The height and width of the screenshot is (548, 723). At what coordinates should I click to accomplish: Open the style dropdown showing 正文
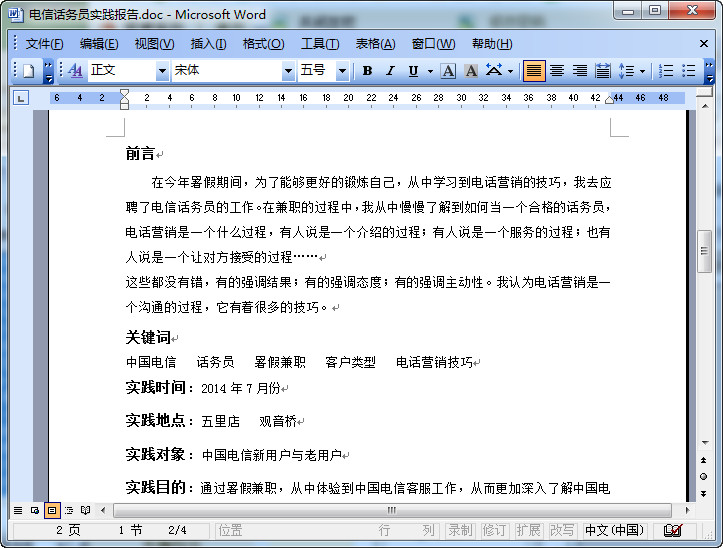[x=162, y=71]
